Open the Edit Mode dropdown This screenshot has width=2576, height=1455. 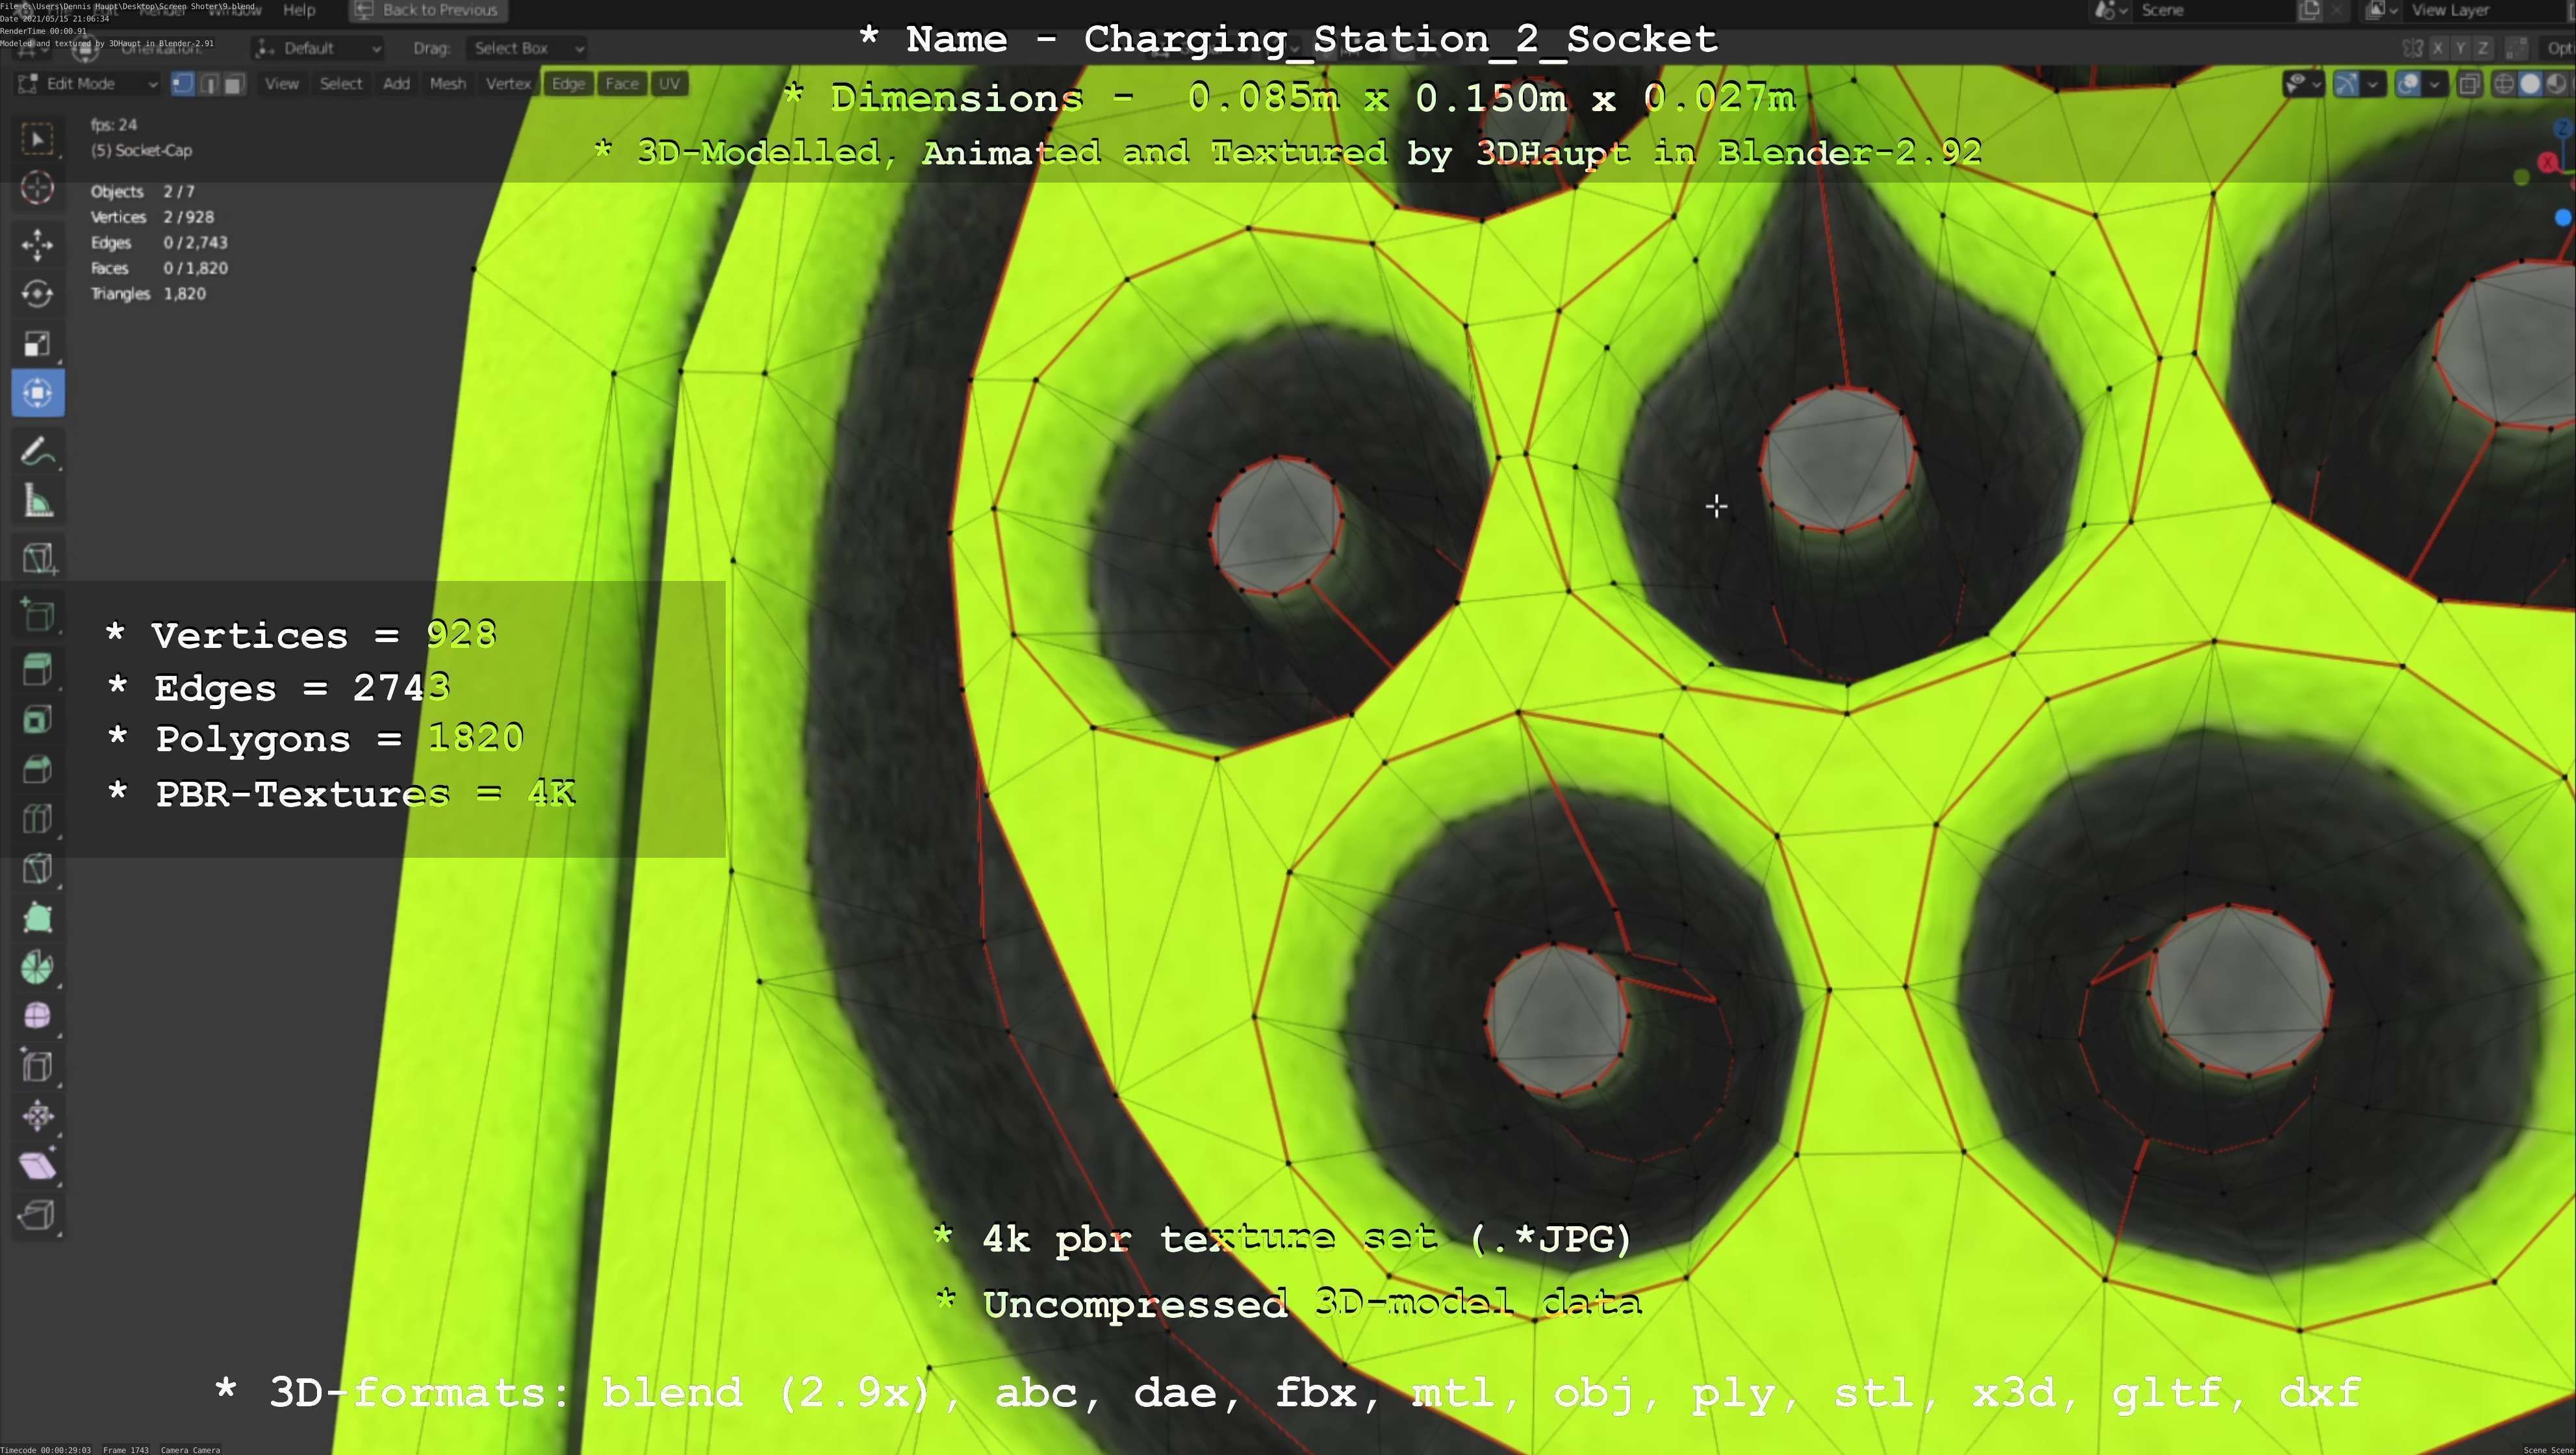pyautogui.click(x=87, y=84)
